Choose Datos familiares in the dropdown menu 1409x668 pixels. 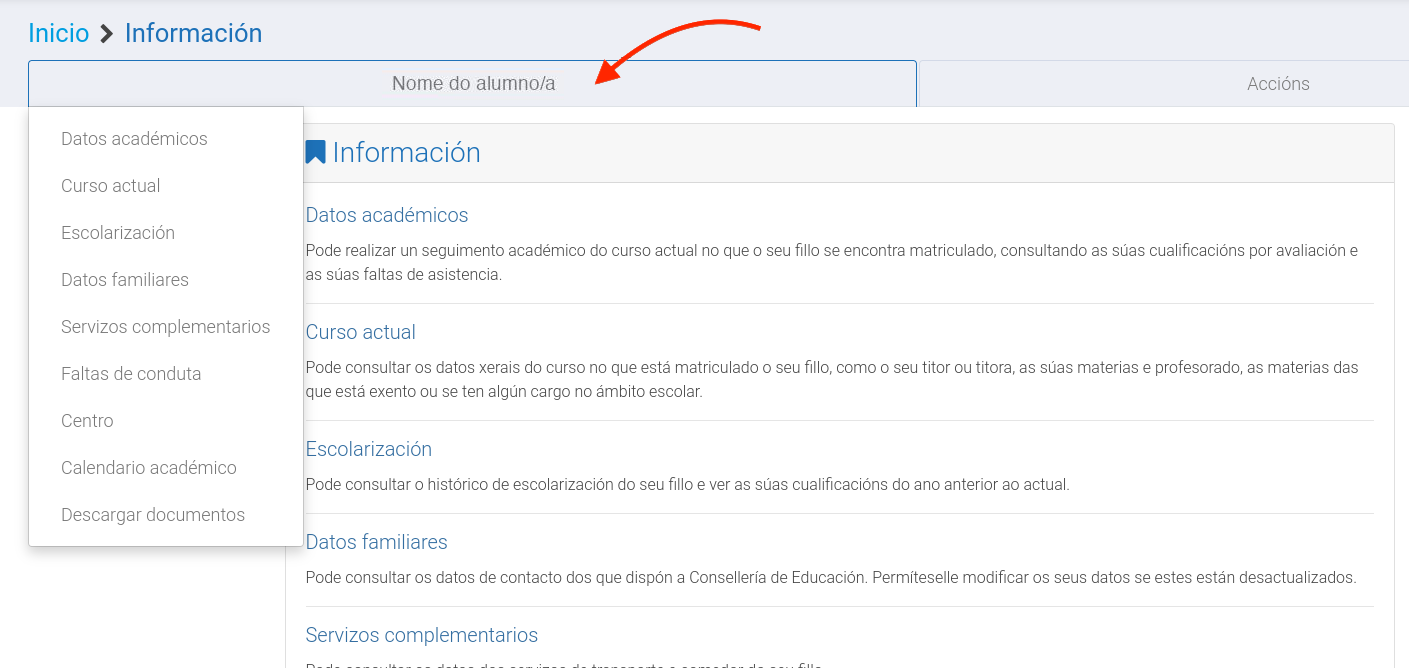[x=125, y=280]
